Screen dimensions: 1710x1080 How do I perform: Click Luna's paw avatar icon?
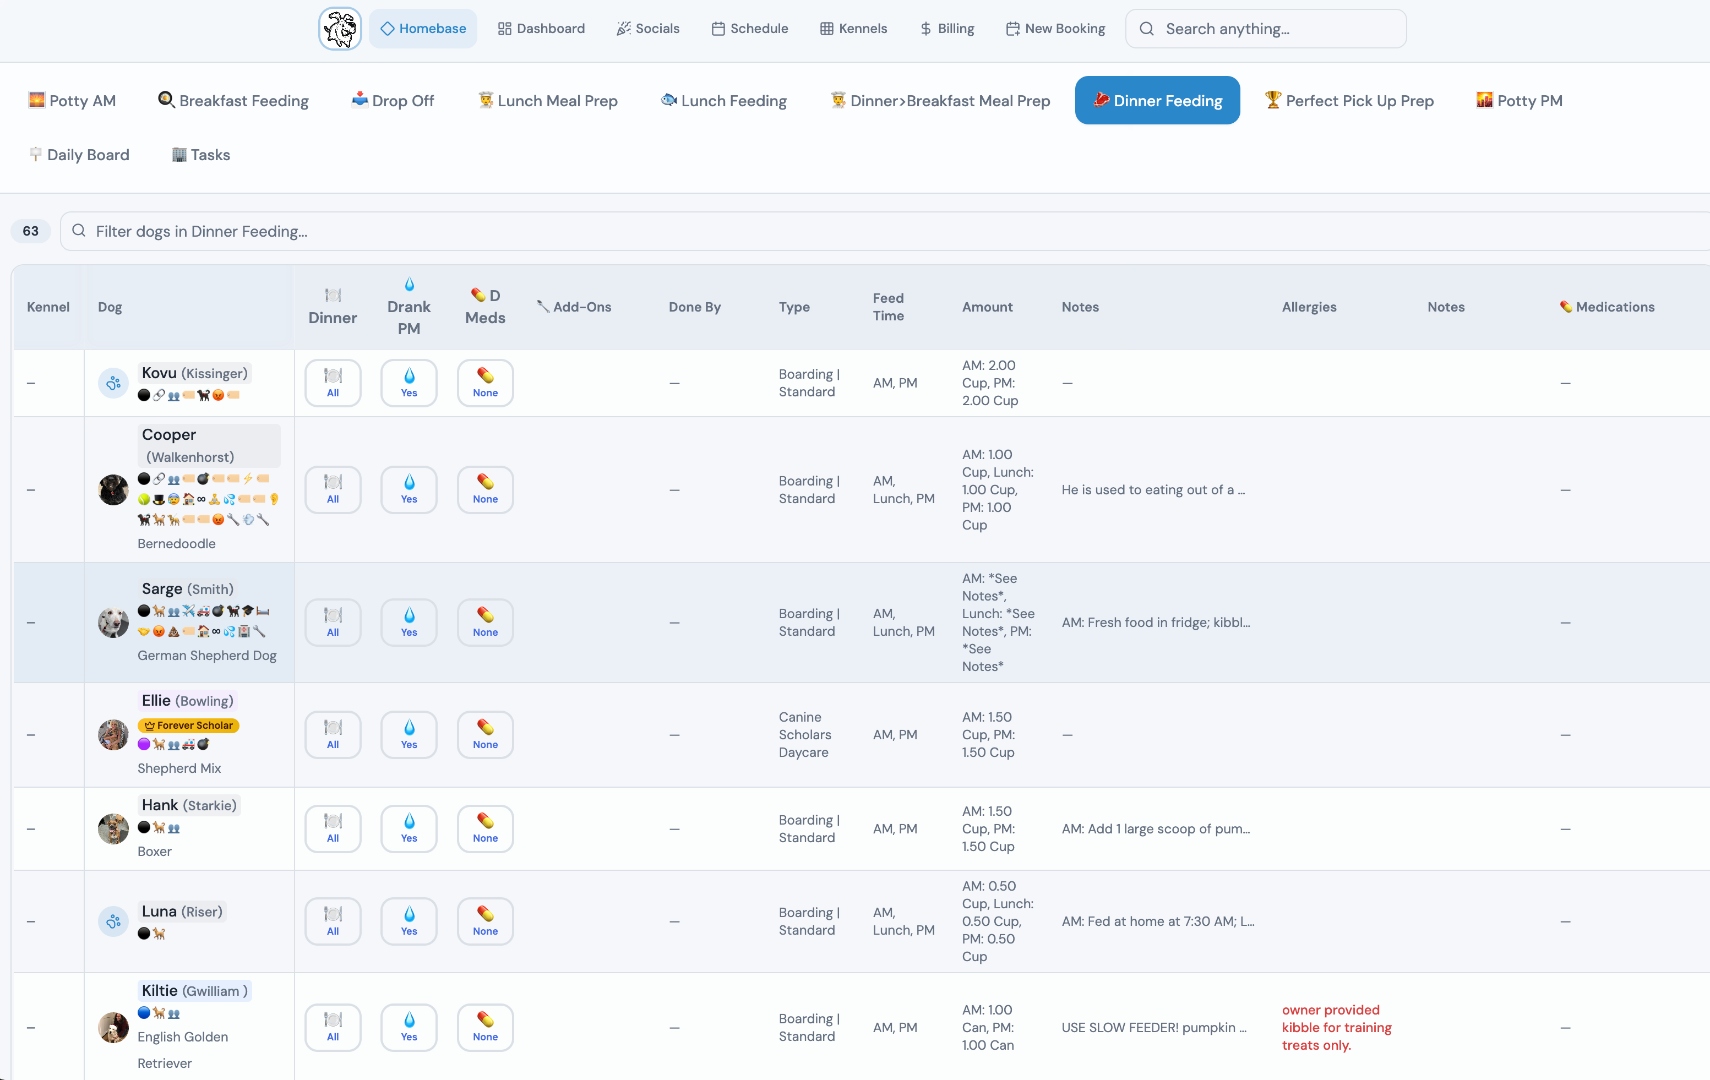pyautogui.click(x=113, y=921)
